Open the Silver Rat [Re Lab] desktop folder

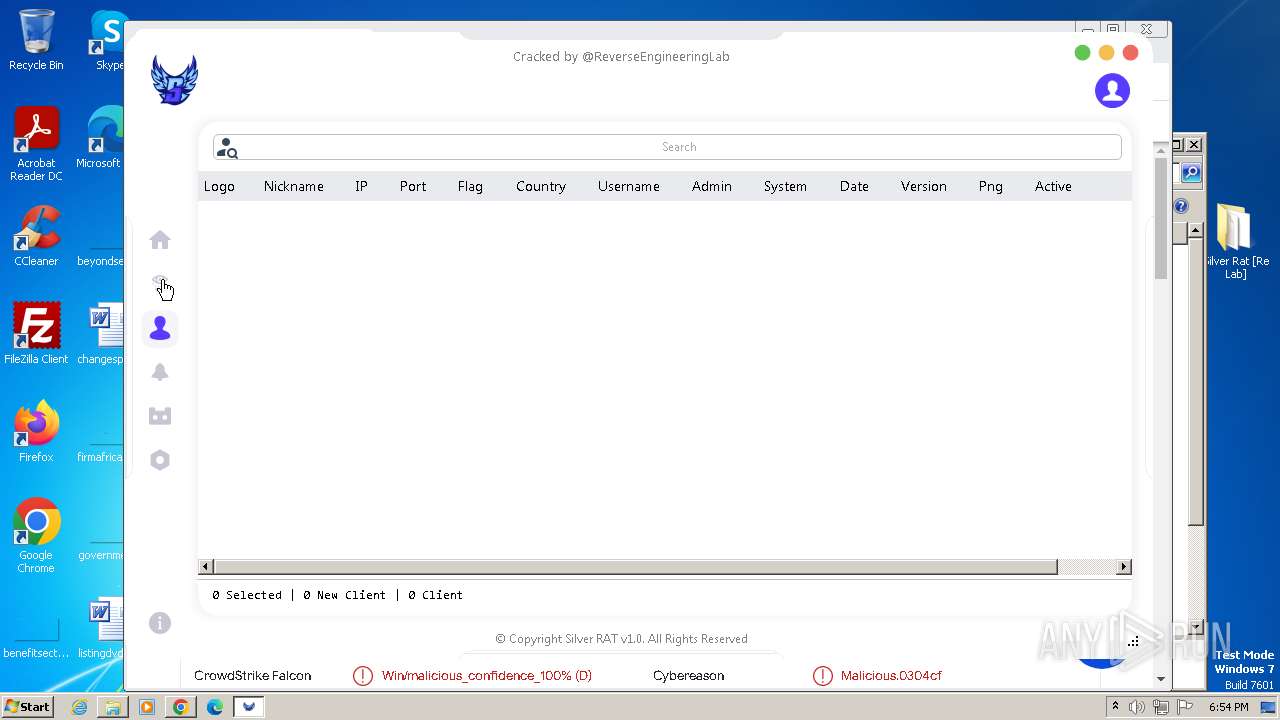click(x=1235, y=241)
